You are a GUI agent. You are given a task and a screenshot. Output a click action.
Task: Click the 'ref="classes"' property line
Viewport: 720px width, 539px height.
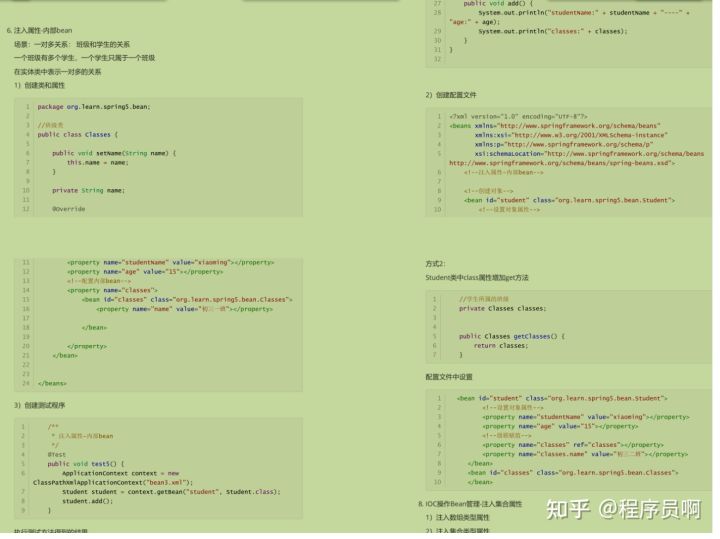(x=573, y=445)
